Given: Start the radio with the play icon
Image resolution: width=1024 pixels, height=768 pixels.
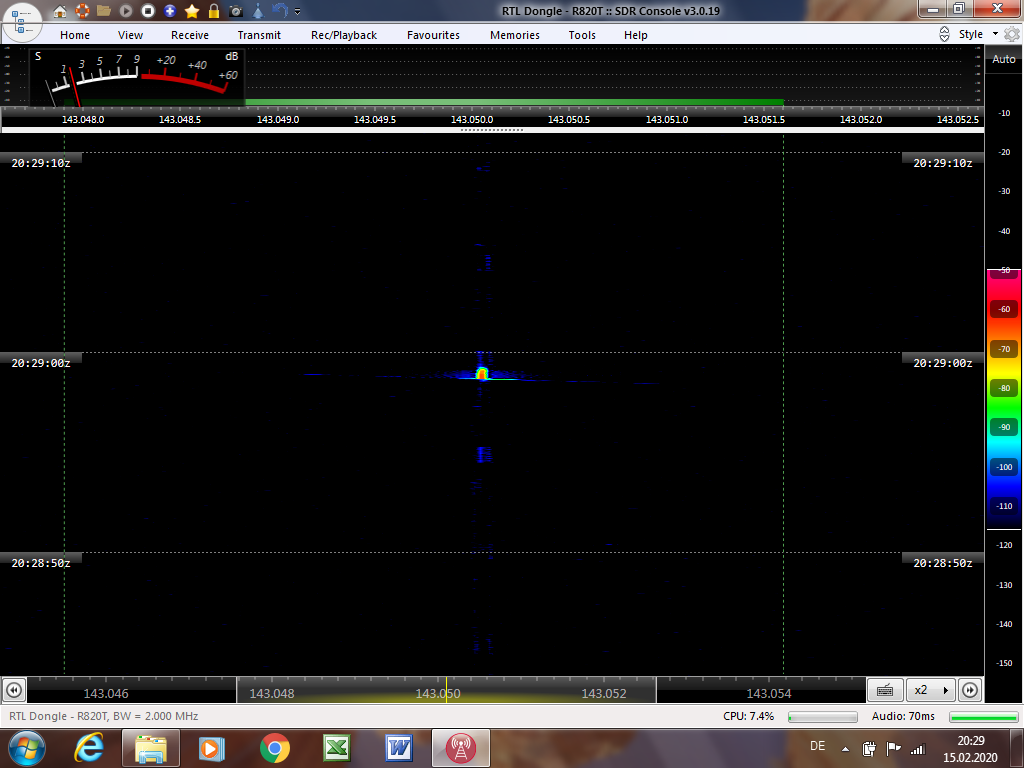Looking at the screenshot, I should click(126, 11).
